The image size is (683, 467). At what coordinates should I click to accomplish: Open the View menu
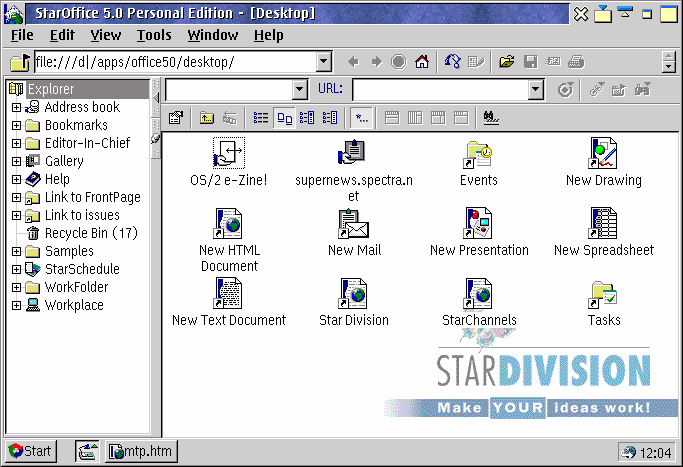tap(105, 35)
